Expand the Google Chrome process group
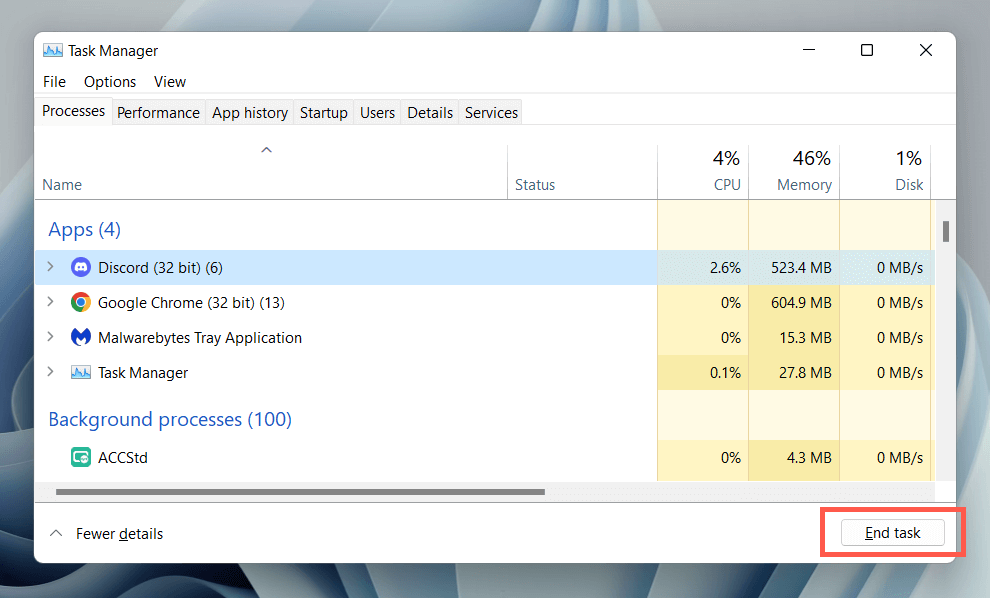The width and height of the screenshot is (990, 598). point(51,302)
